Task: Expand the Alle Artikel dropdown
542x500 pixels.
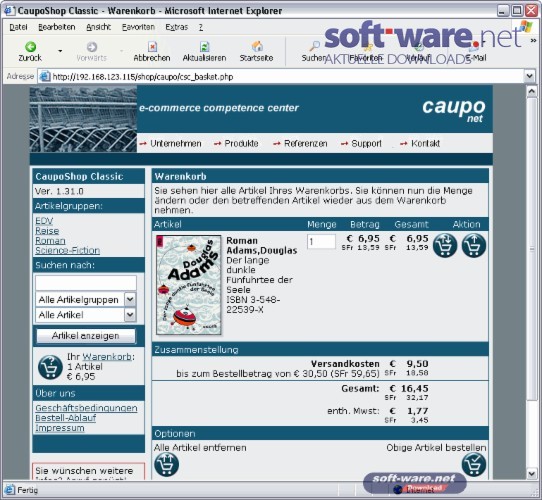Action: tap(130, 315)
